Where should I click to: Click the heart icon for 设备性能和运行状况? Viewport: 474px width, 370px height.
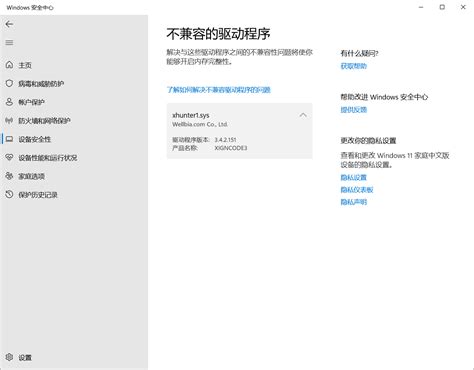coord(9,157)
